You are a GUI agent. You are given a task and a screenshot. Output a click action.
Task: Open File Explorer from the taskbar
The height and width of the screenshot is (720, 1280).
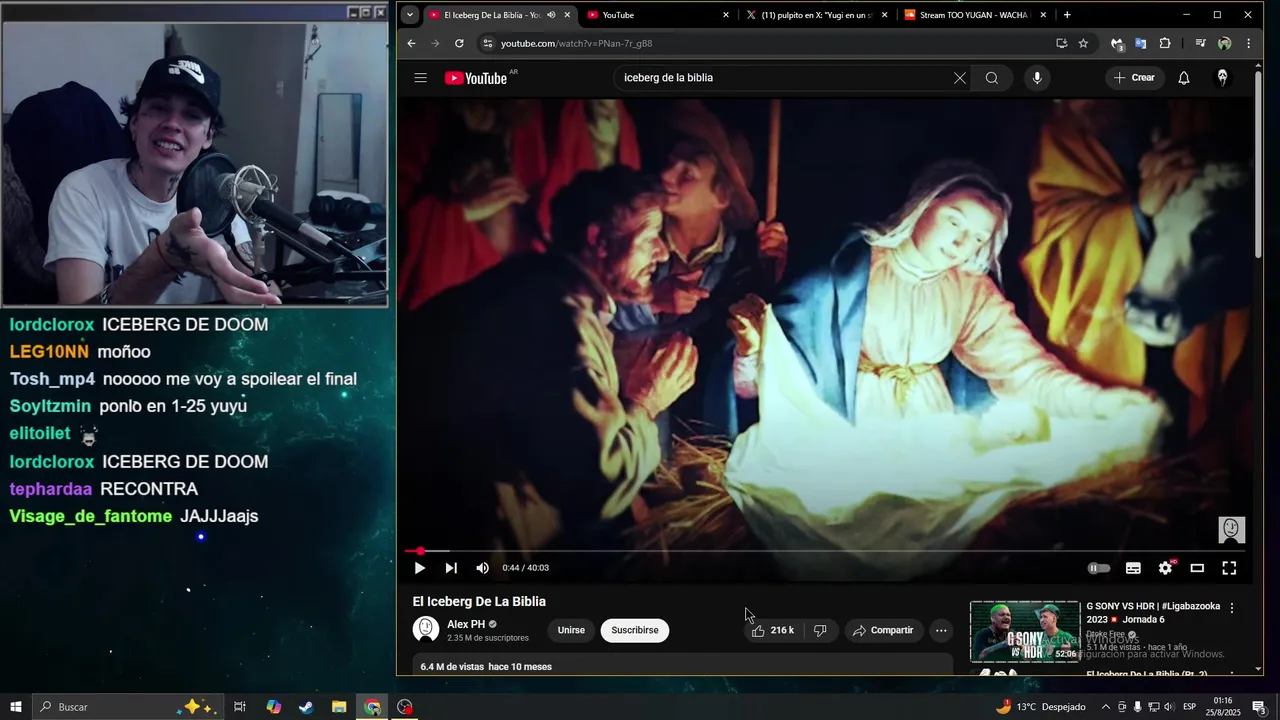339,707
